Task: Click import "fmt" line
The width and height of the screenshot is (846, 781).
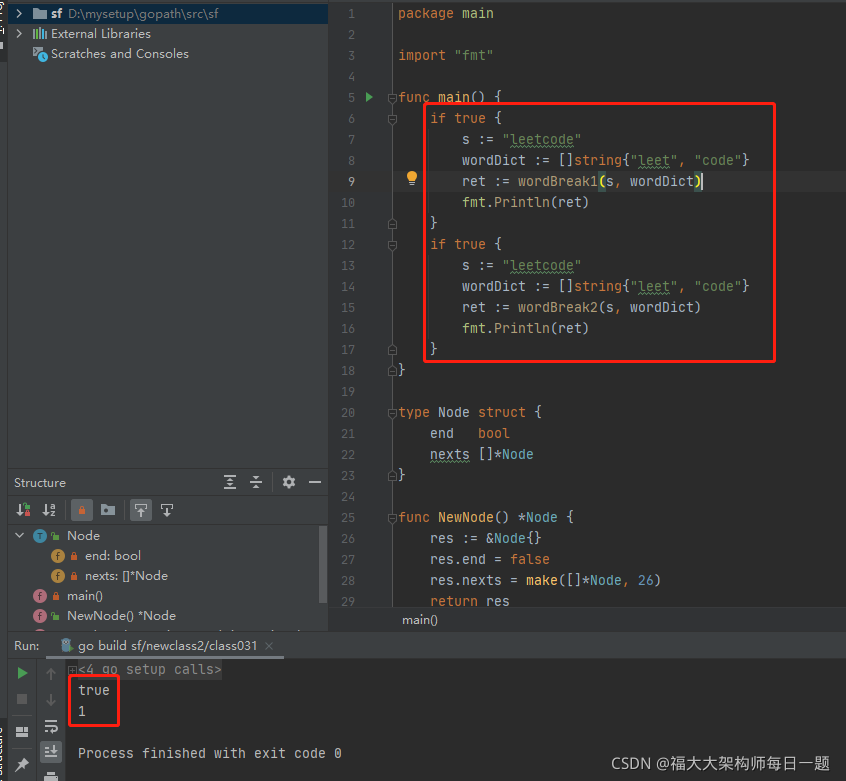Action: click(x=446, y=56)
